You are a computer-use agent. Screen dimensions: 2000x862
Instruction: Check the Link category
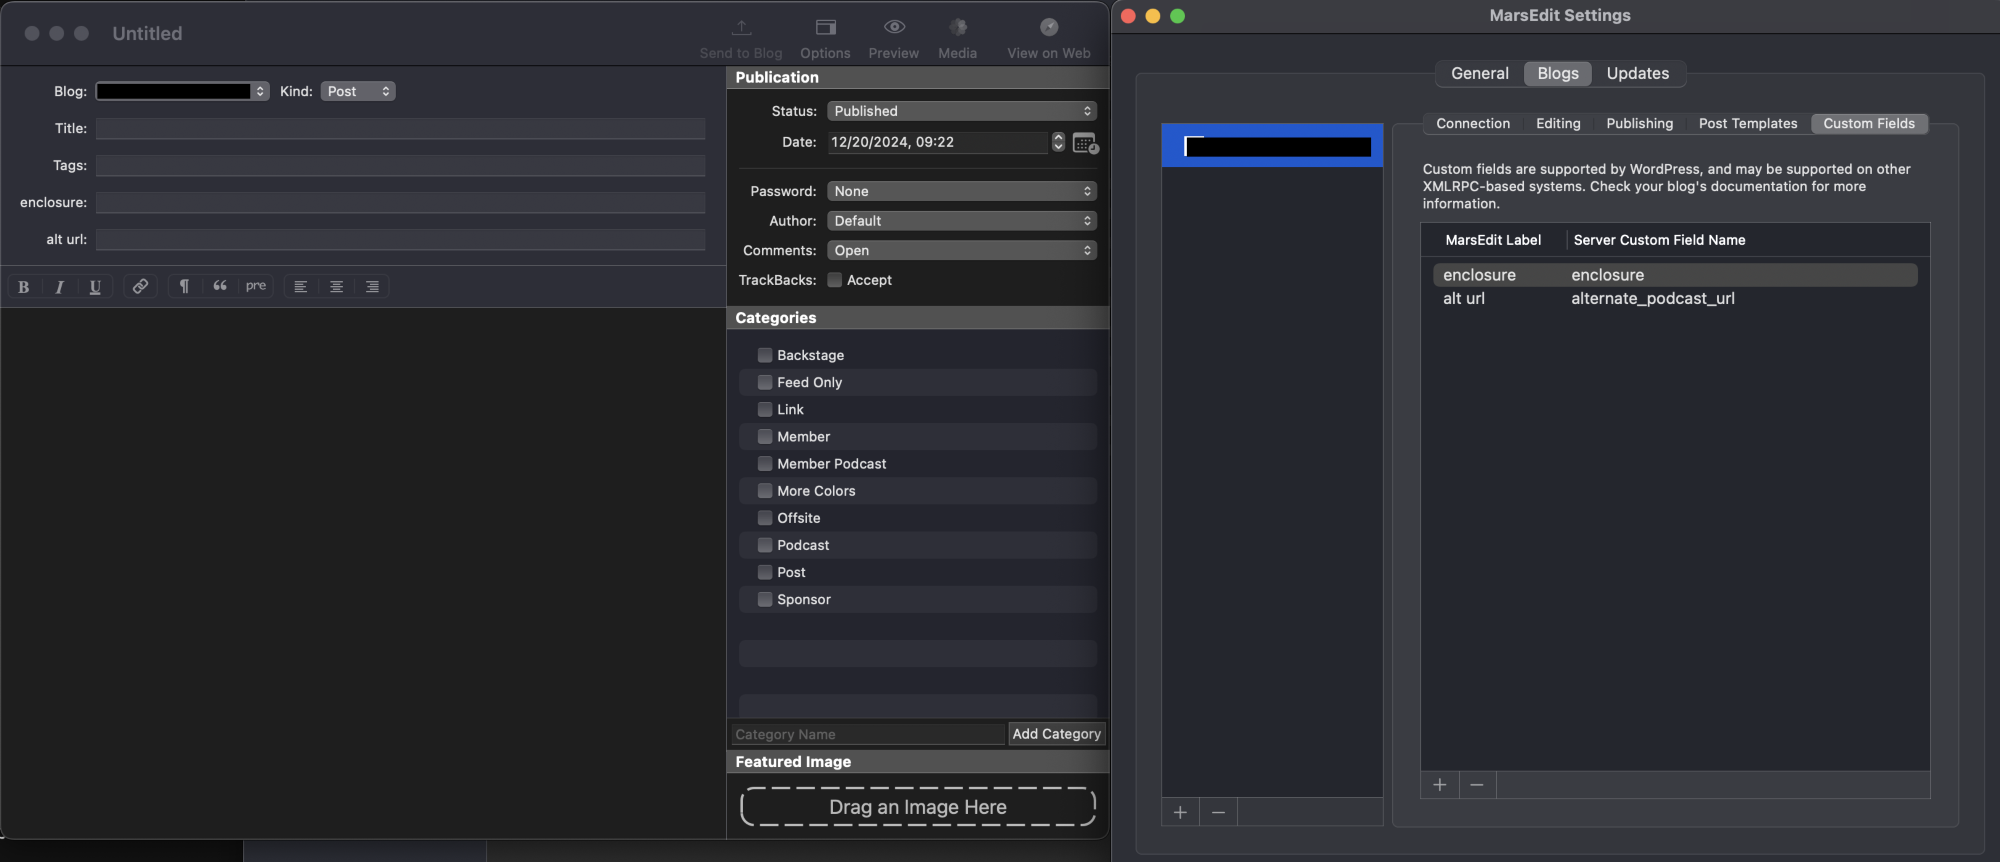tap(765, 409)
